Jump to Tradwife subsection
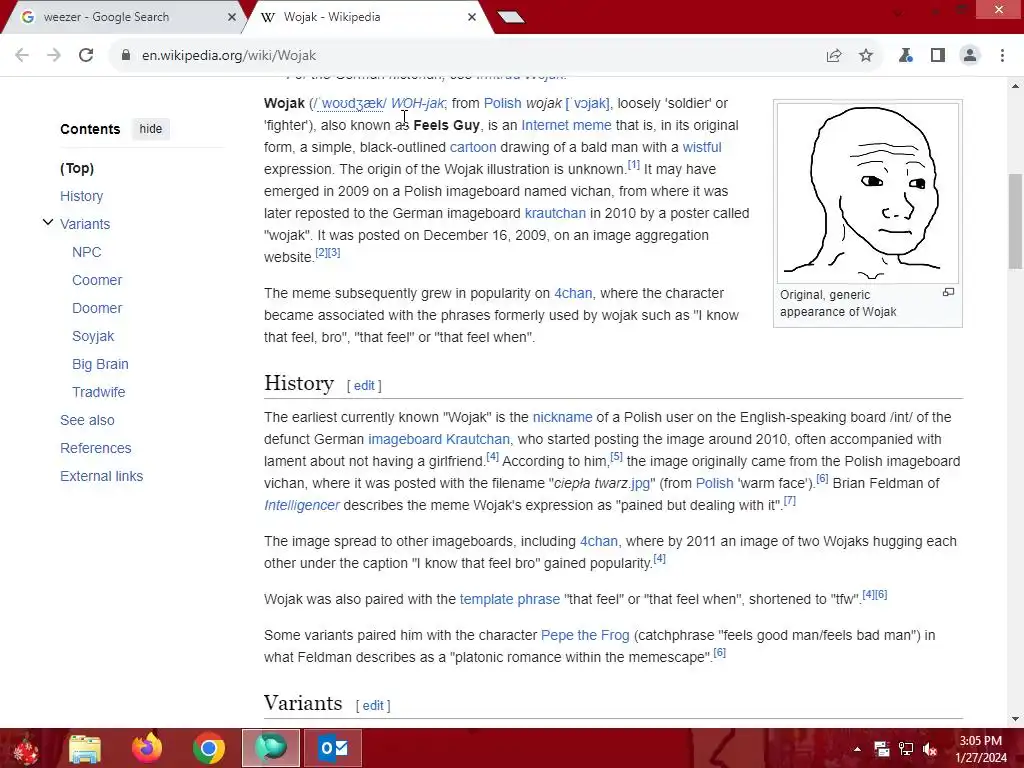 (99, 392)
